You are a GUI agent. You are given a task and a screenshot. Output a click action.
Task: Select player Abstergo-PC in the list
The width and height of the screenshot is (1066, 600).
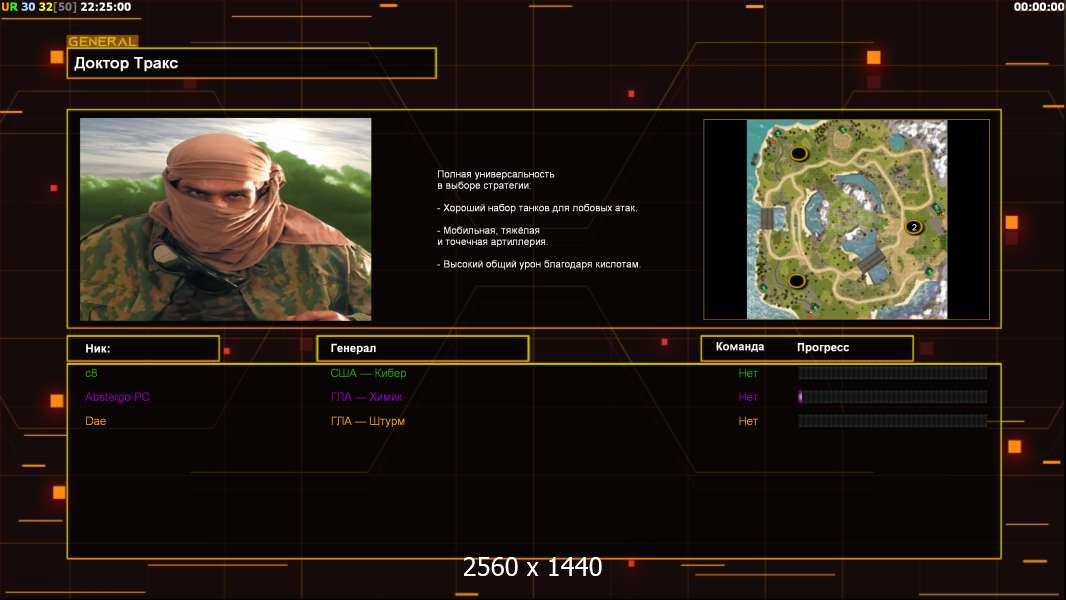pos(118,397)
